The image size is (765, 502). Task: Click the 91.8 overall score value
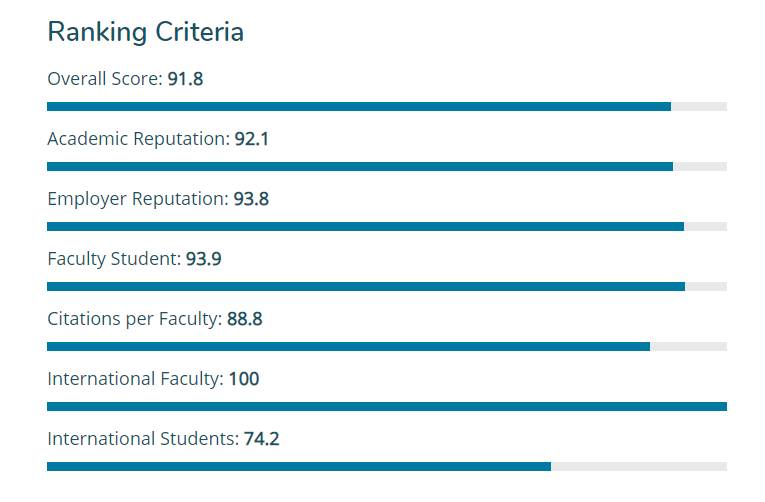click(185, 79)
